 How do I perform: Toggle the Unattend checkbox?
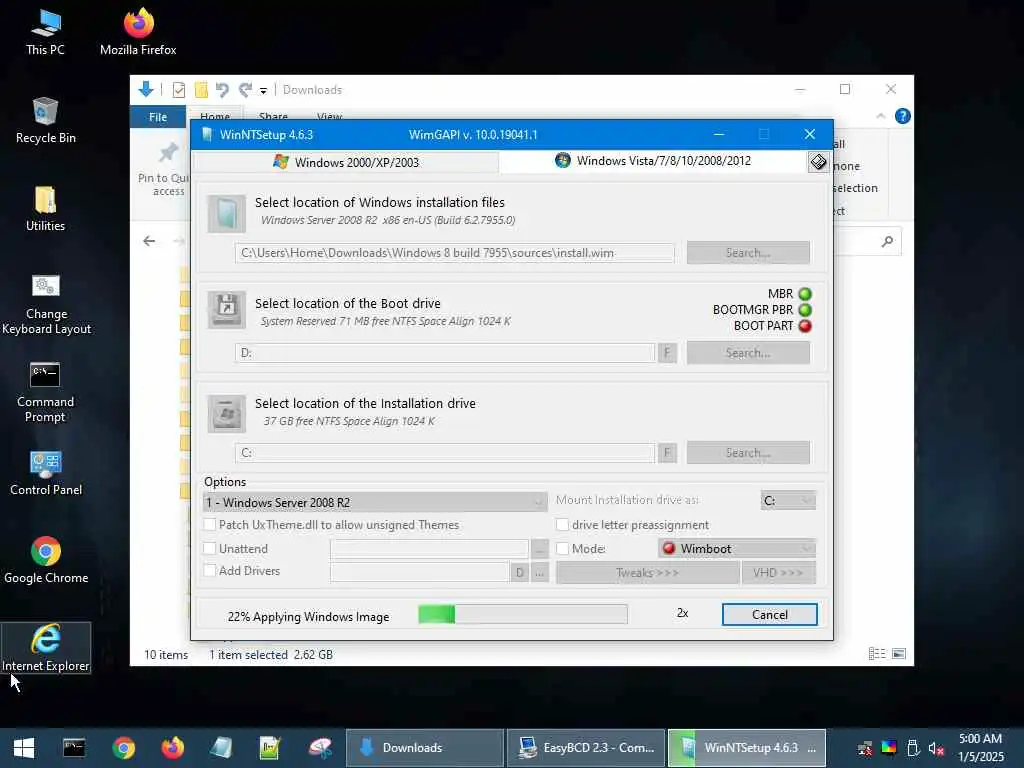pyautogui.click(x=210, y=549)
